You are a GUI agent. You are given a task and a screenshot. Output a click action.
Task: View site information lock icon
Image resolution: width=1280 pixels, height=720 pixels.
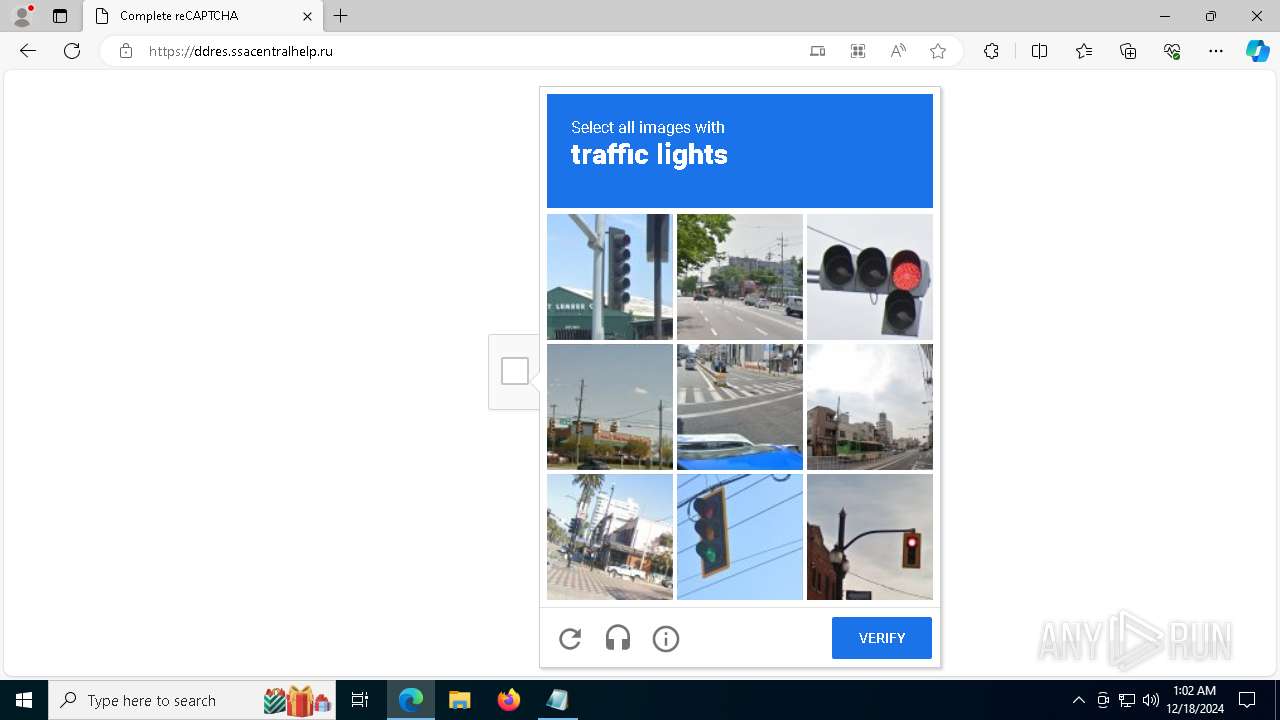[x=126, y=51]
